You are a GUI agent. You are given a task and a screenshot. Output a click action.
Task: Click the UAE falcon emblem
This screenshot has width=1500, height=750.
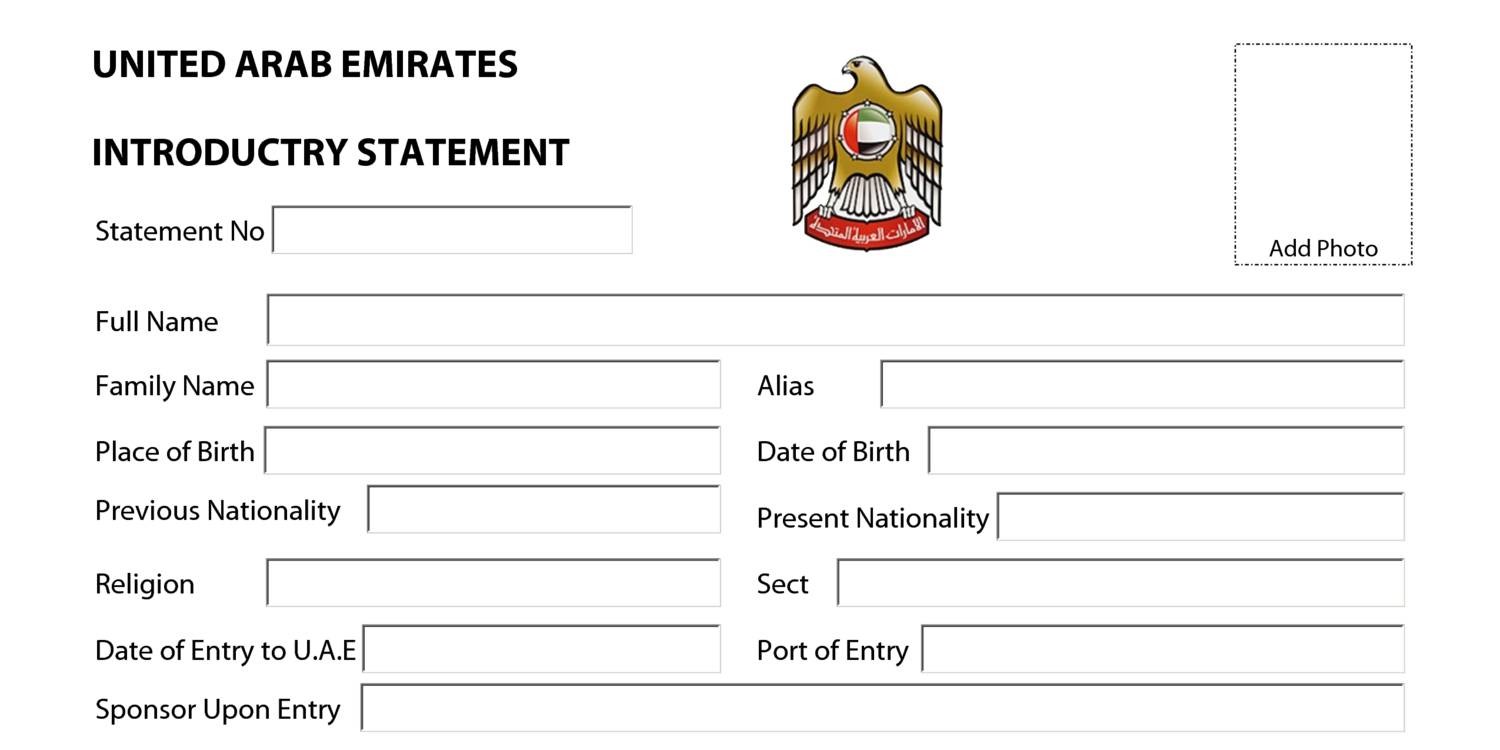pyautogui.click(x=867, y=152)
